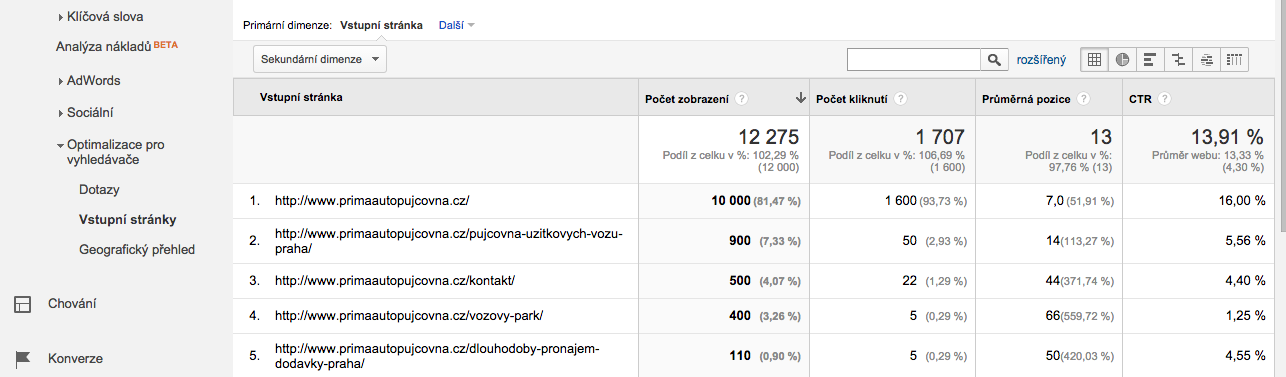
Task: Open help for Počet zobrazení column
Action: coord(742,99)
